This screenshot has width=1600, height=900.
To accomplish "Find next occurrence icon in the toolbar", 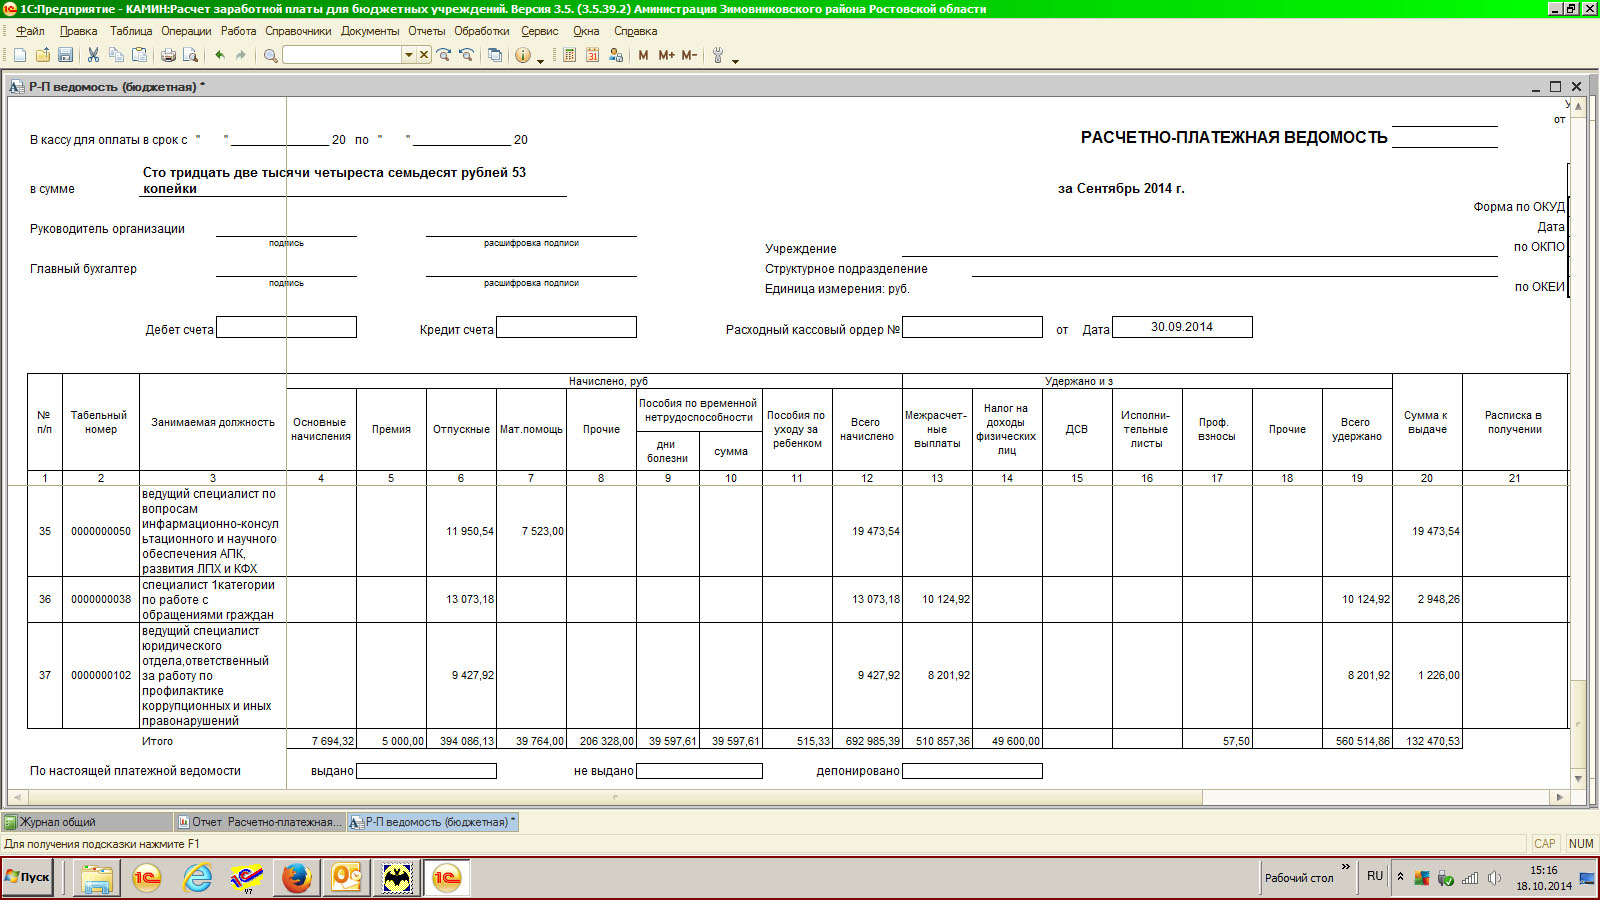I will tap(445, 55).
